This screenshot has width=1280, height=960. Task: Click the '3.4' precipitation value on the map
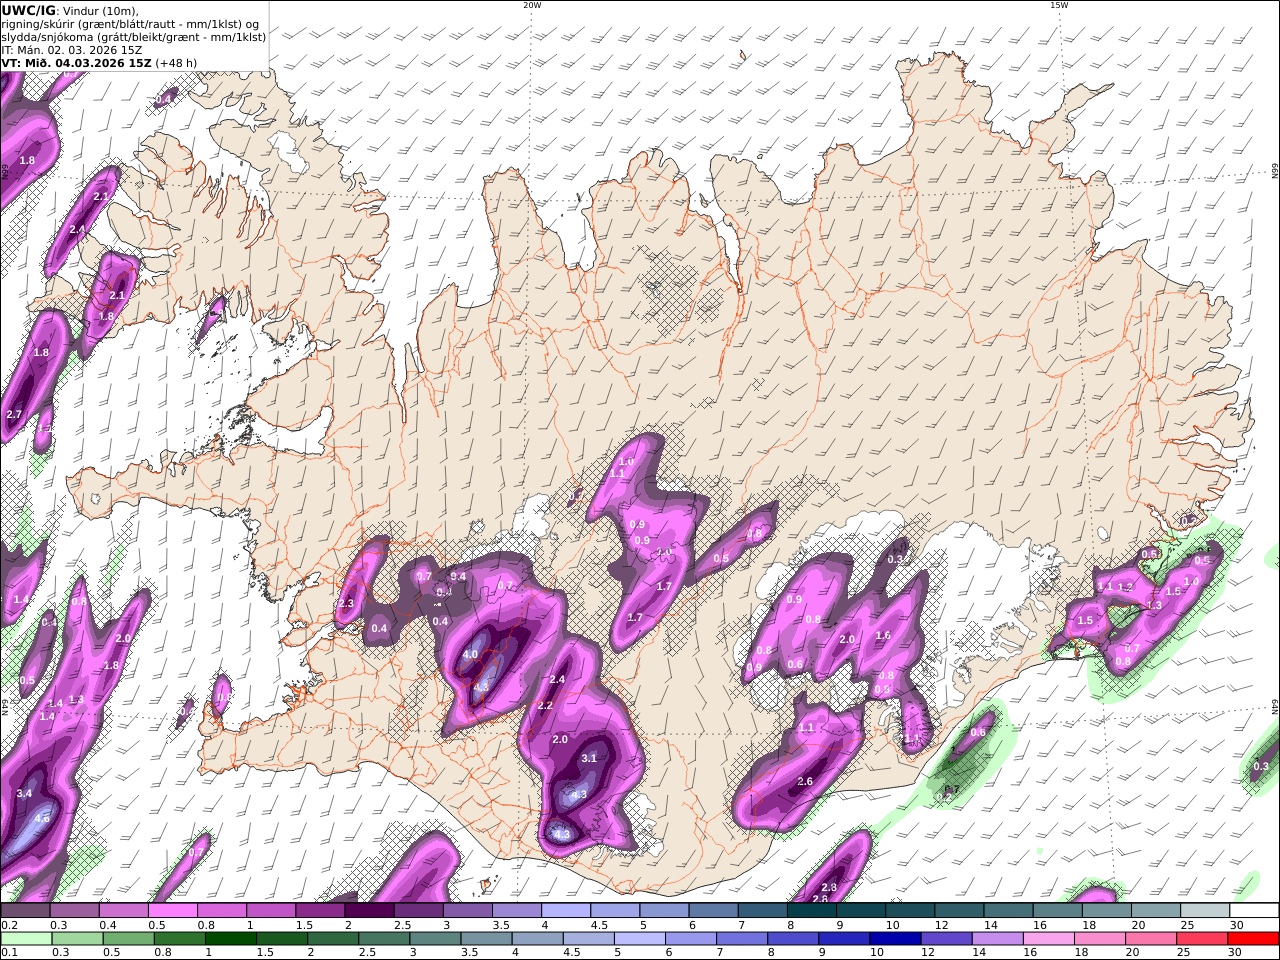tap(25, 793)
